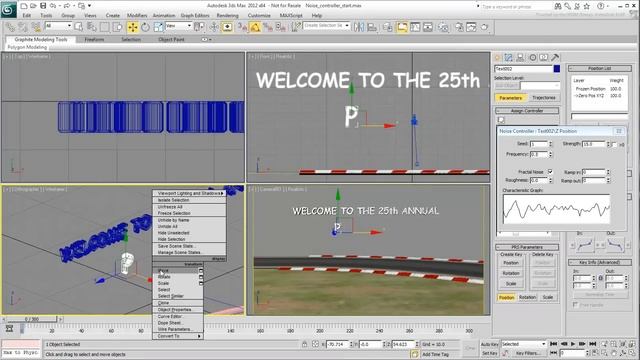Image resolution: width=640 pixels, height=360 pixels.
Task: Click the Strength value field in Noise Controller
Action: (594, 144)
